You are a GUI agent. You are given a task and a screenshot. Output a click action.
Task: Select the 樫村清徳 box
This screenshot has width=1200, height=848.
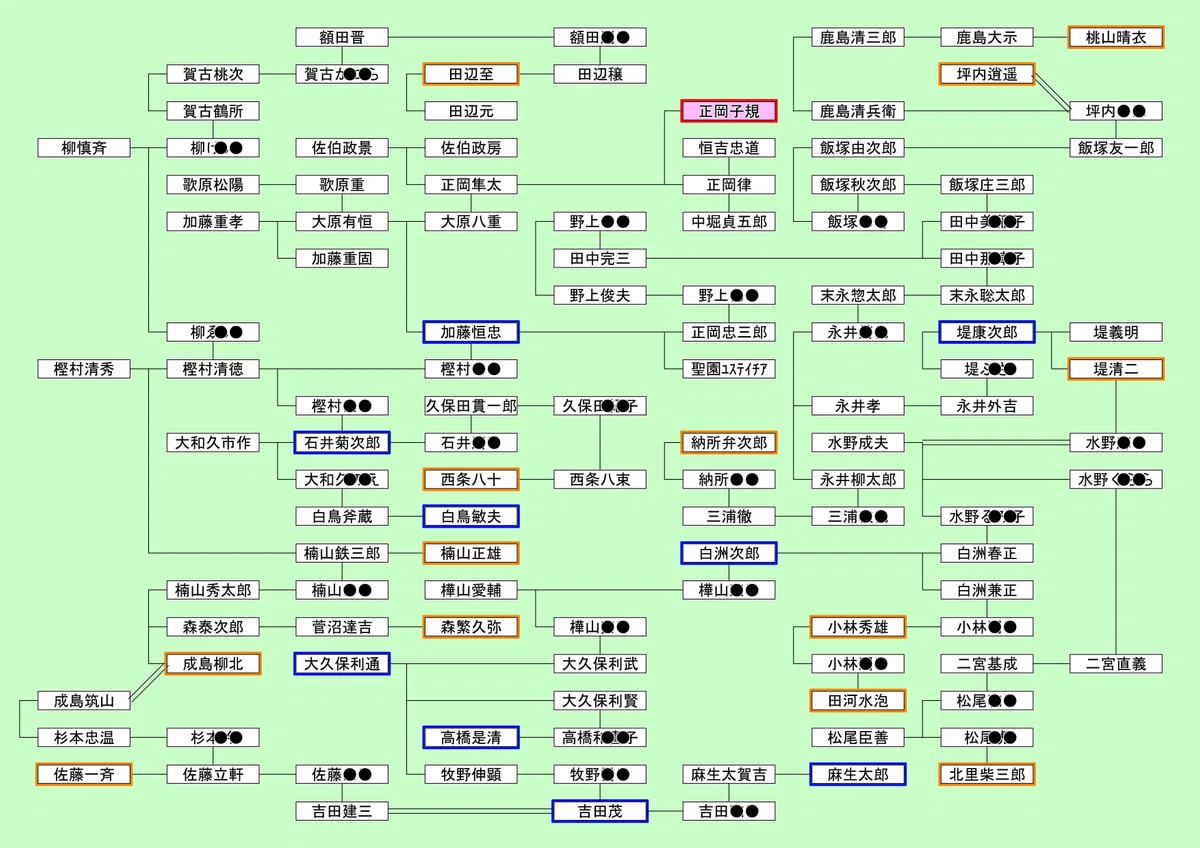pyautogui.click(x=213, y=370)
